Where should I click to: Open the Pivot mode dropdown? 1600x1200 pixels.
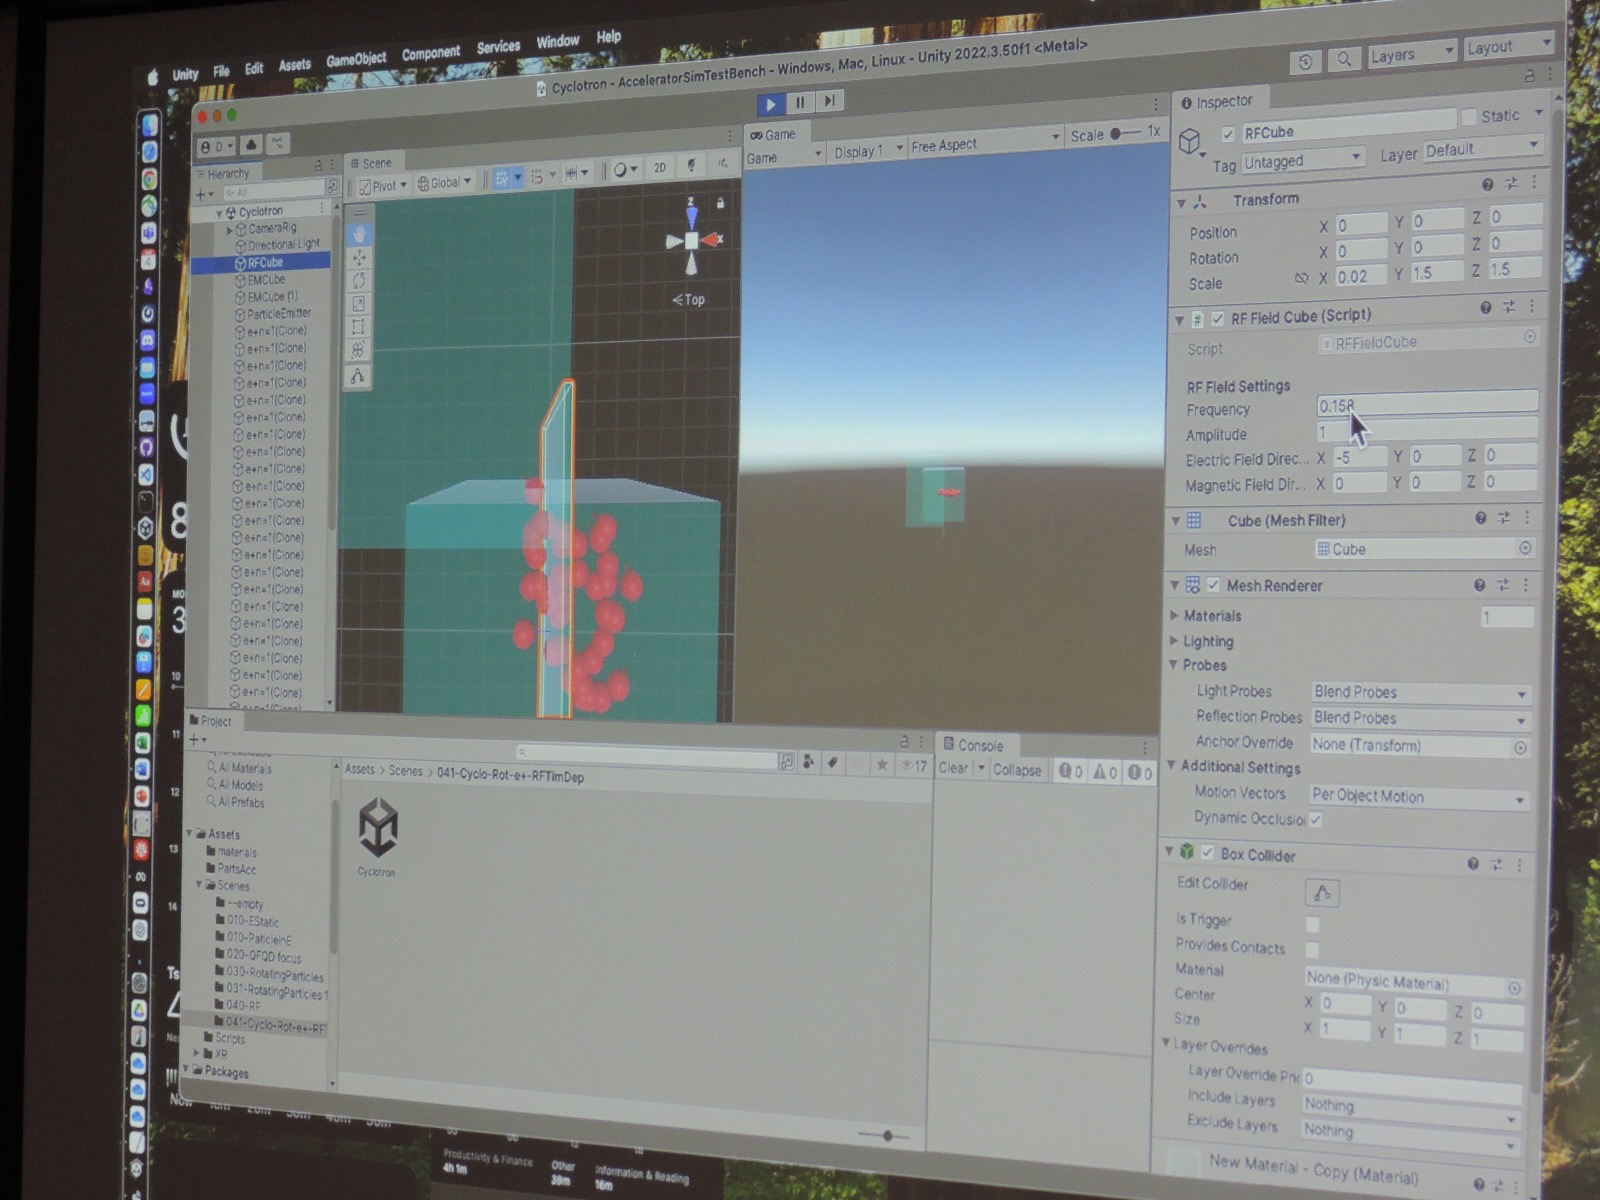click(383, 186)
